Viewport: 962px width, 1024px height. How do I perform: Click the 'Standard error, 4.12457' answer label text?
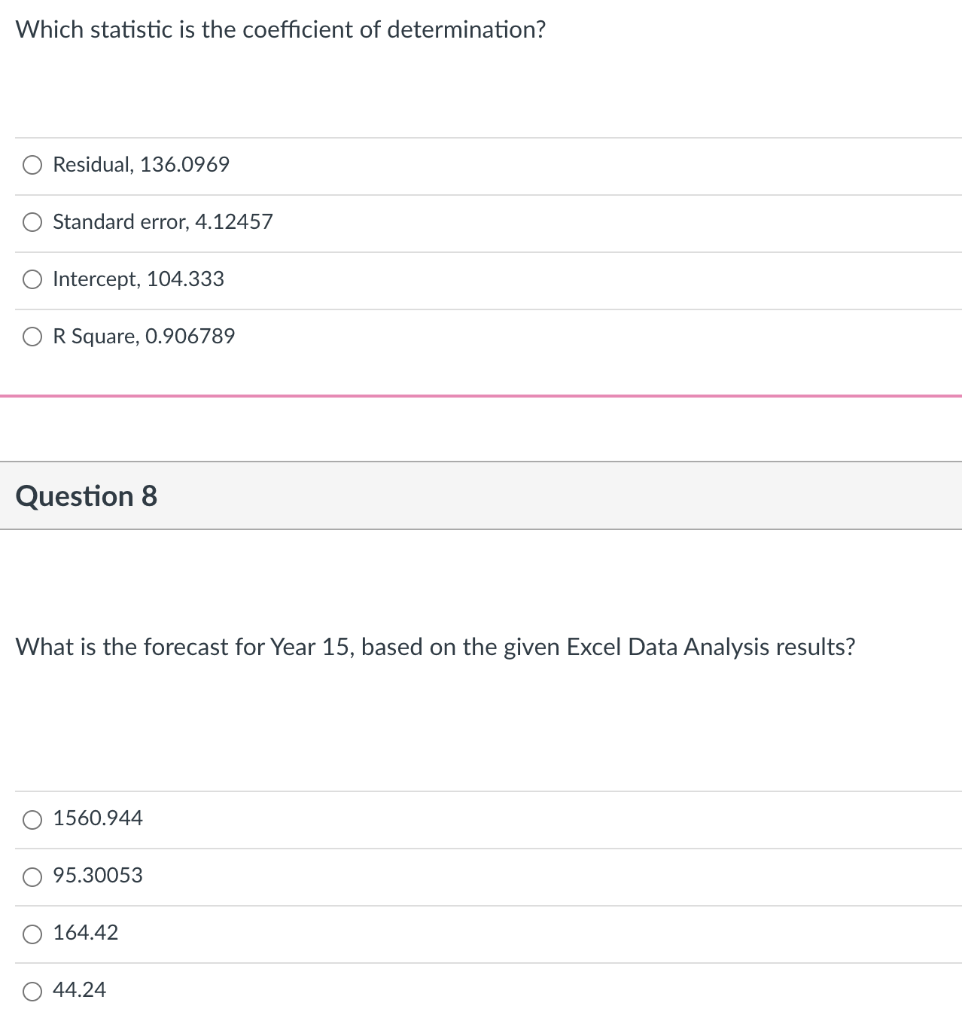pos(163,222)
